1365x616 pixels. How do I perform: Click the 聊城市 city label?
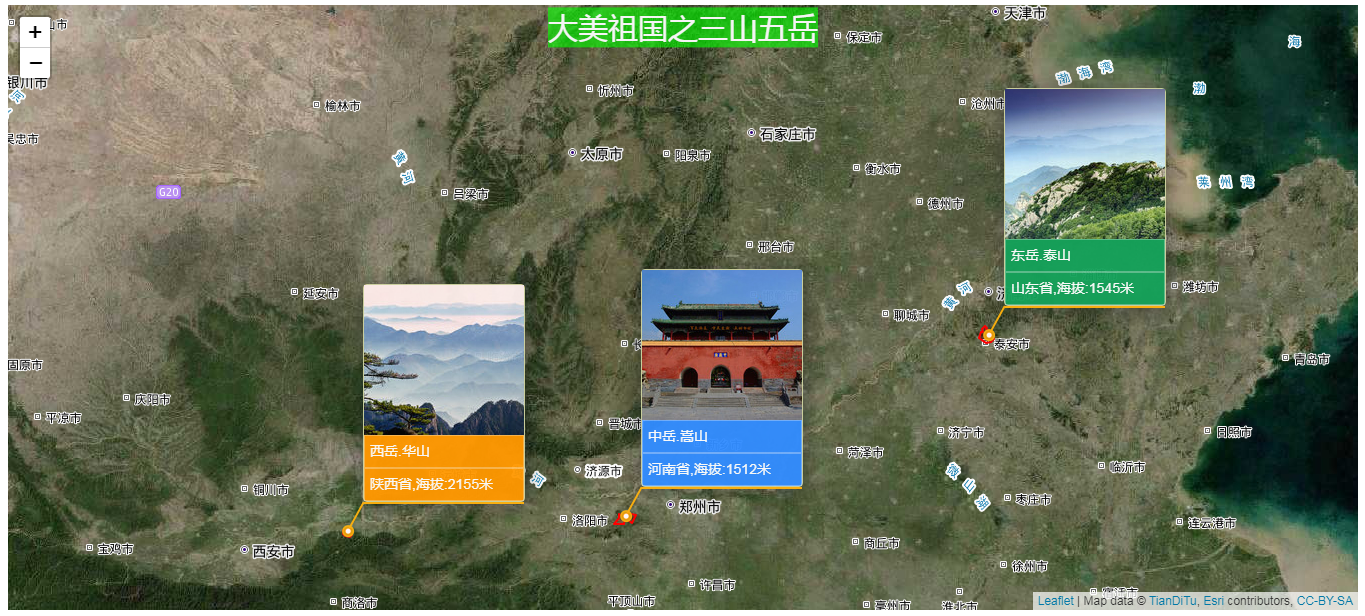pos(911,315)
